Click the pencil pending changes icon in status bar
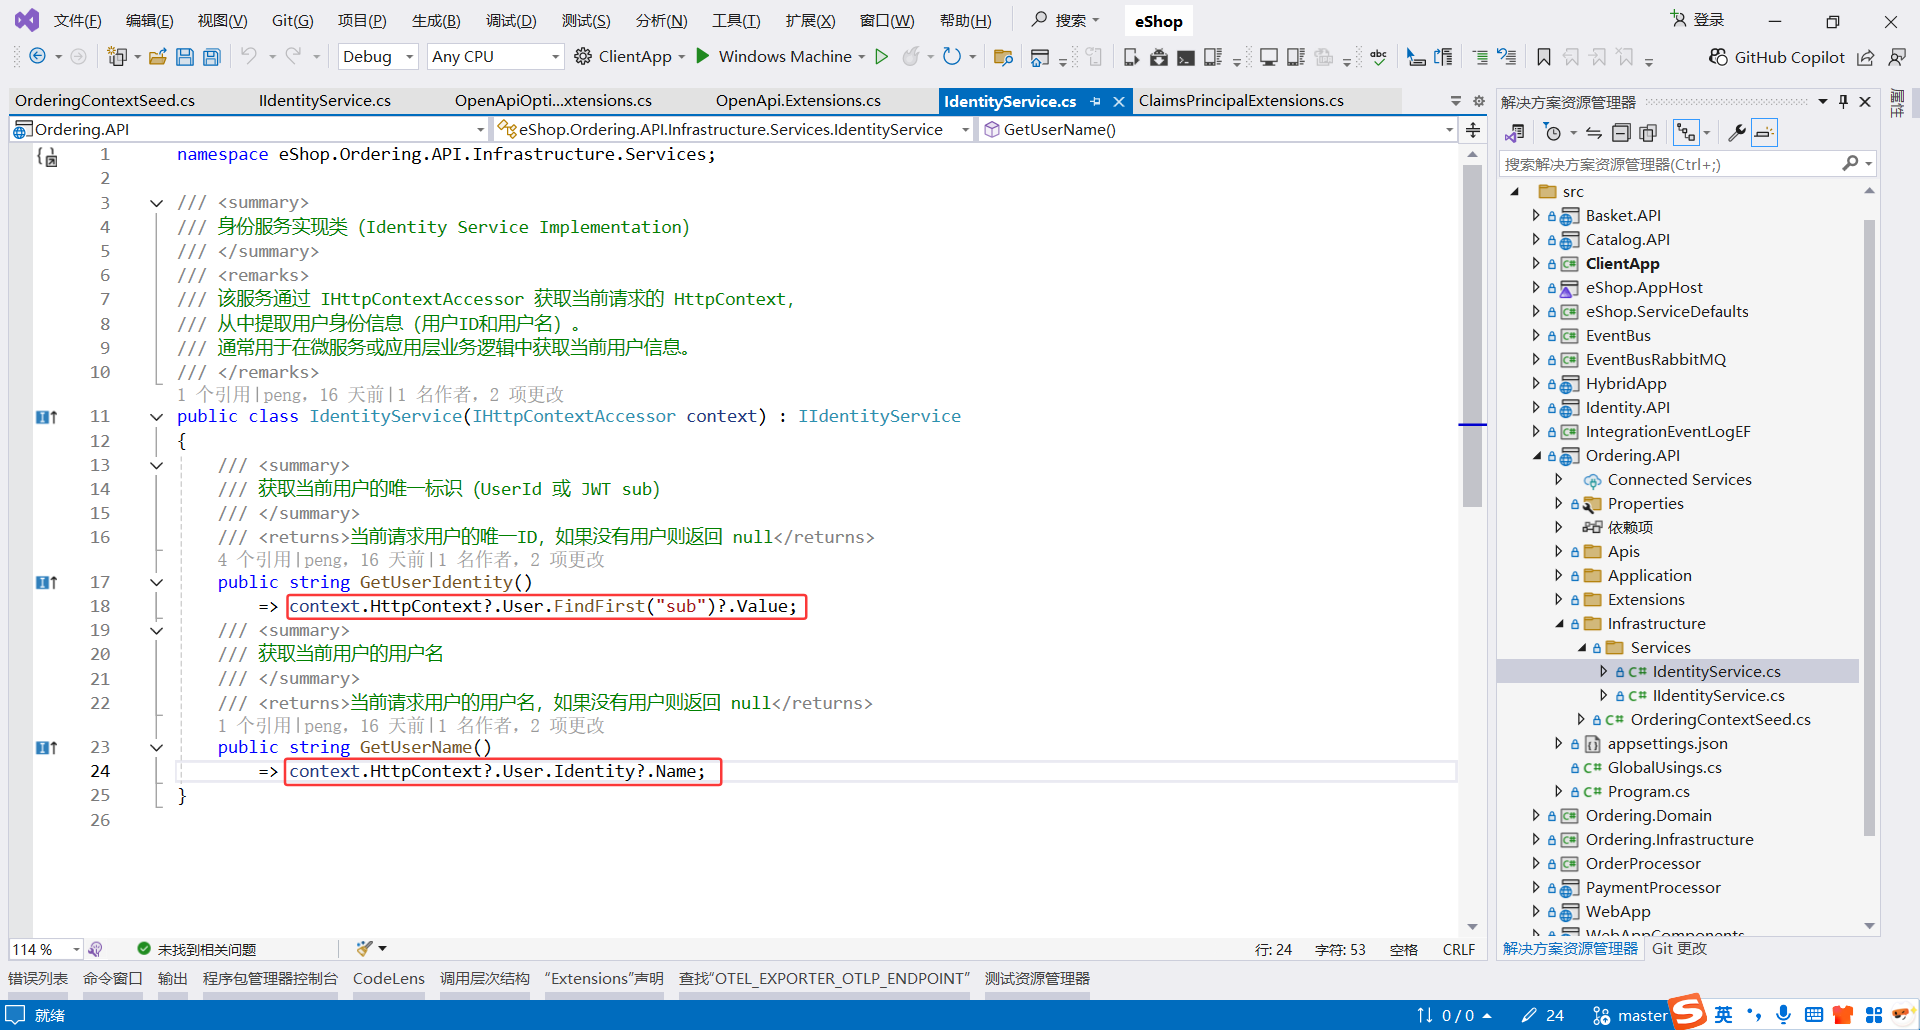Image resolution: width=1920 pixels, height=1030 pixels. (x=1529, y=1015)
